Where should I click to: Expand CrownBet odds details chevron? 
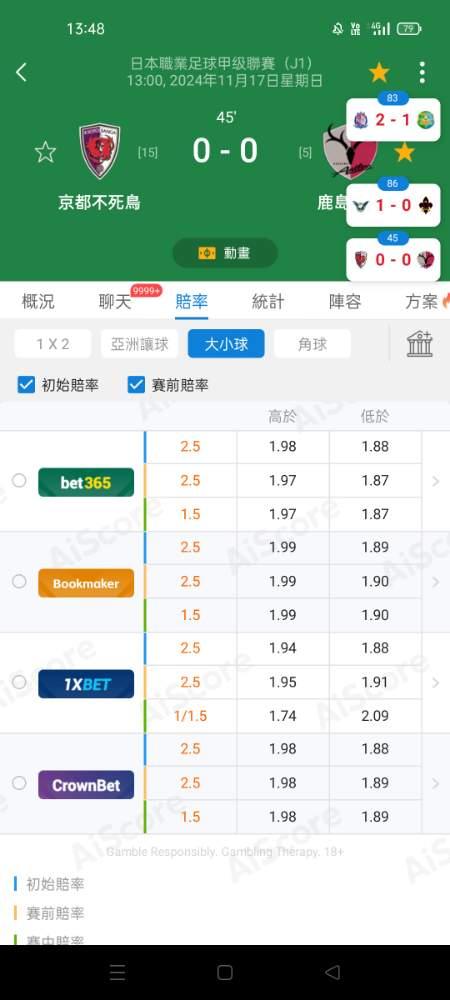(x=436, y=783)
